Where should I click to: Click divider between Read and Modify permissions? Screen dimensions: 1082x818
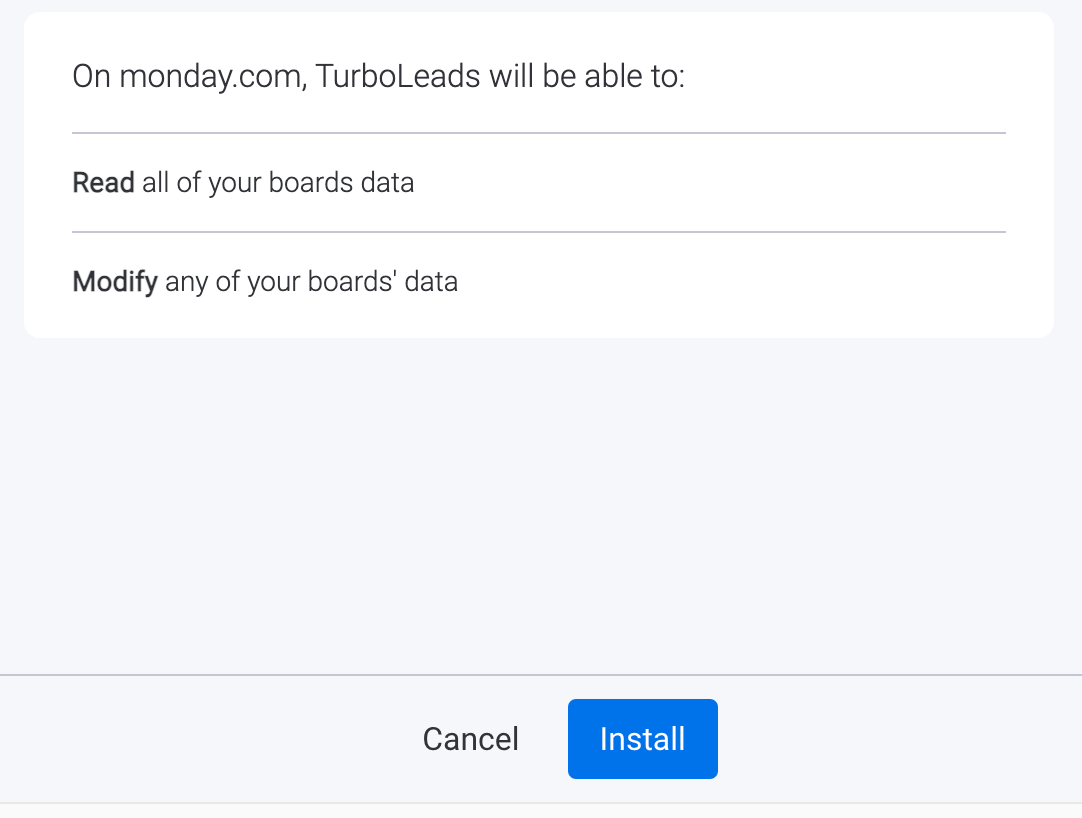[x=539, y=232]
